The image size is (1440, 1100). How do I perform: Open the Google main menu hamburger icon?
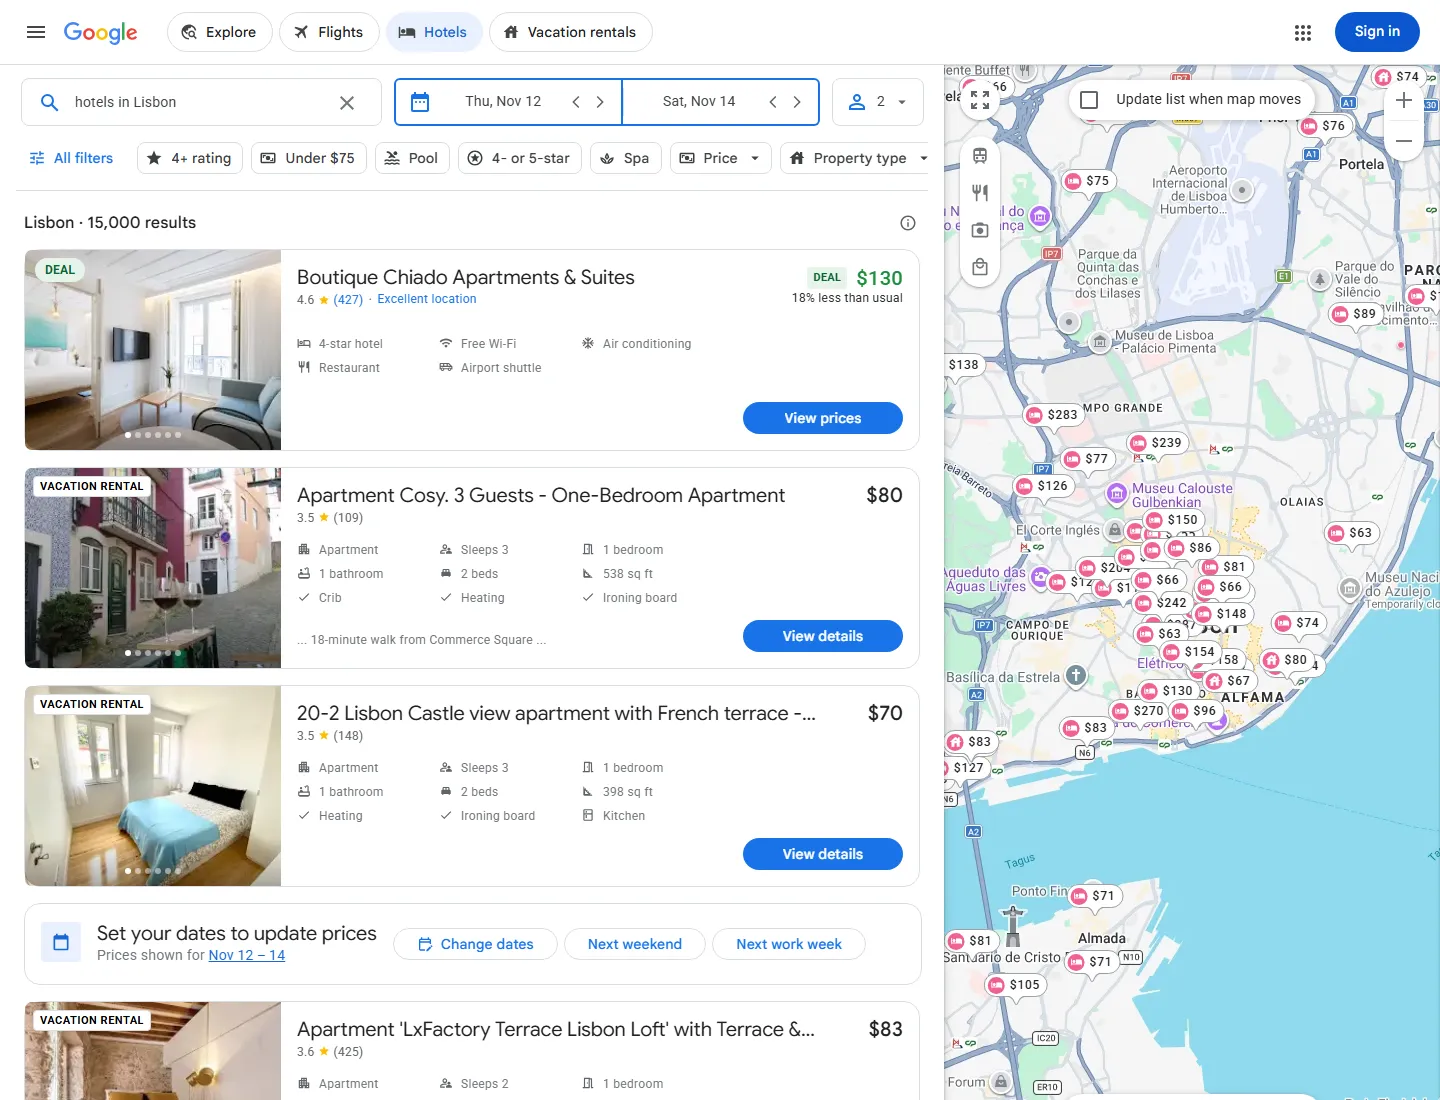36,32
